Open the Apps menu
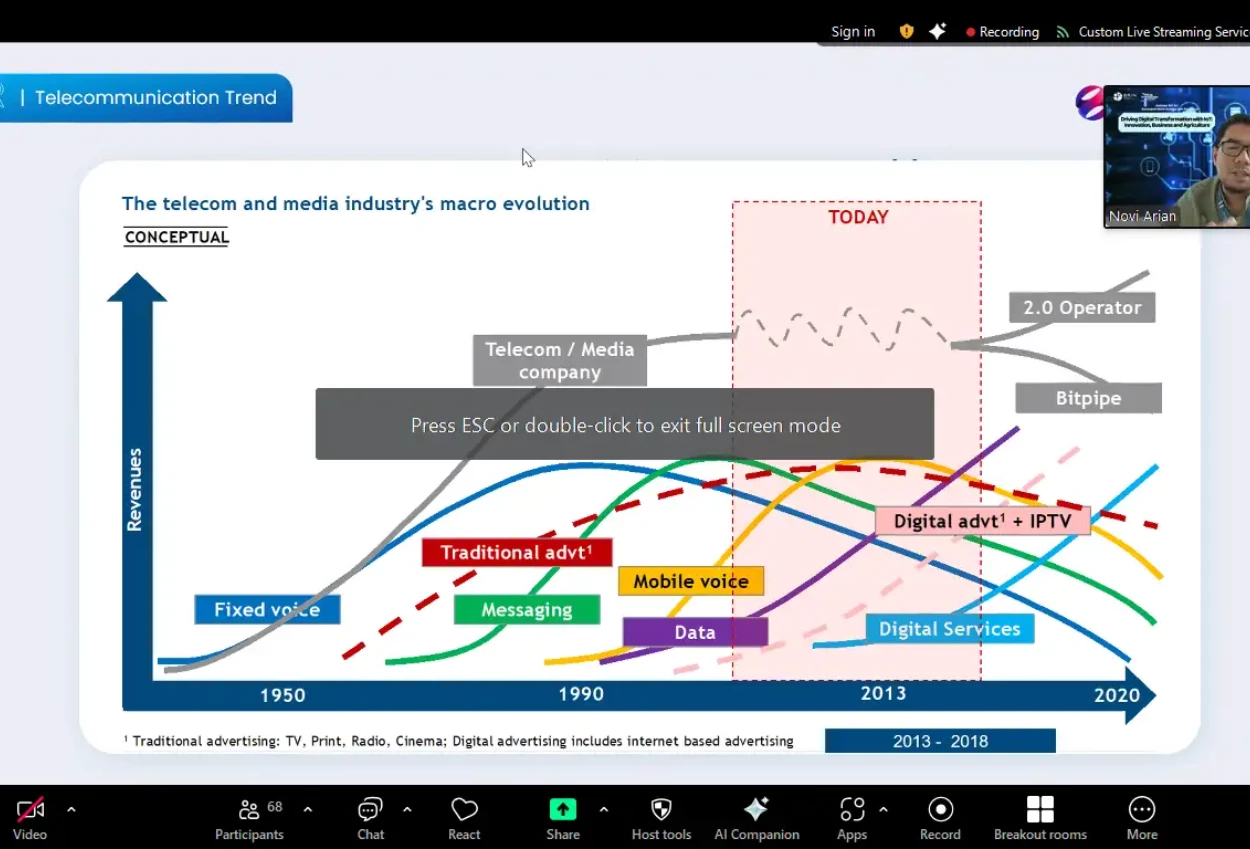The width and height of the screenshot is (1250, 849). click(852, 818)
